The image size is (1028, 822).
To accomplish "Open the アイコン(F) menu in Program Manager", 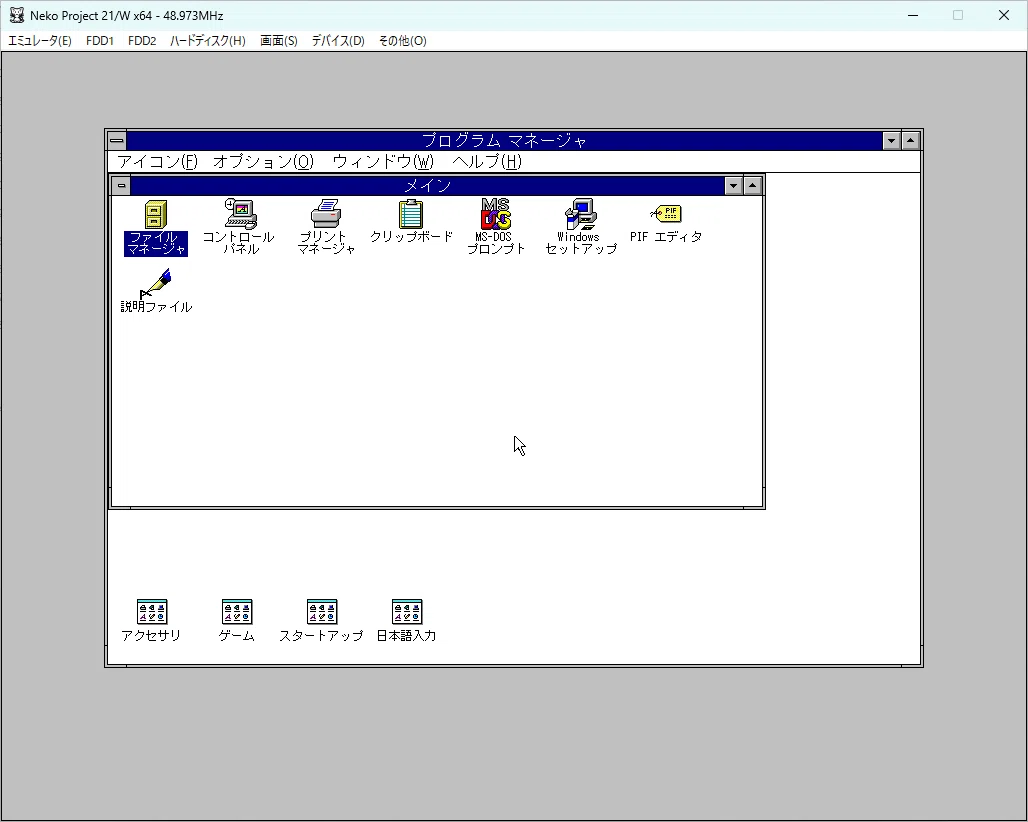I will pyautogui.click(x=157, y=162).
